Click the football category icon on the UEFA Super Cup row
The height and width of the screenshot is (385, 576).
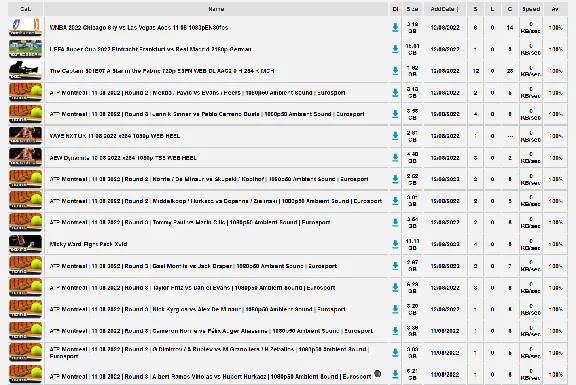click(25, 49)
